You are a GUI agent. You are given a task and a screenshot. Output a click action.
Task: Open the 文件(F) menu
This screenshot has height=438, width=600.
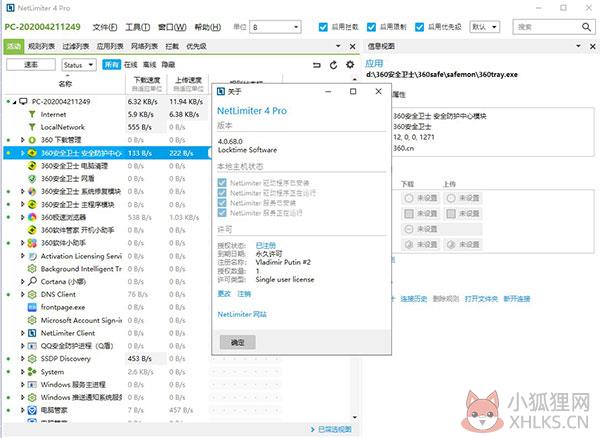pyautogui.click(x=105, y=27)
